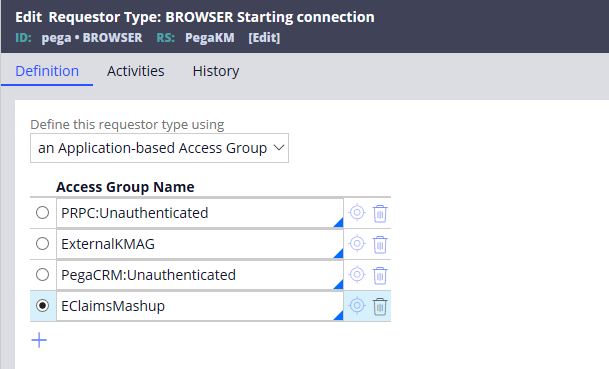
Task: Click inside the PegaCRM:Unauthenticated text field
Action: (200, 275)
